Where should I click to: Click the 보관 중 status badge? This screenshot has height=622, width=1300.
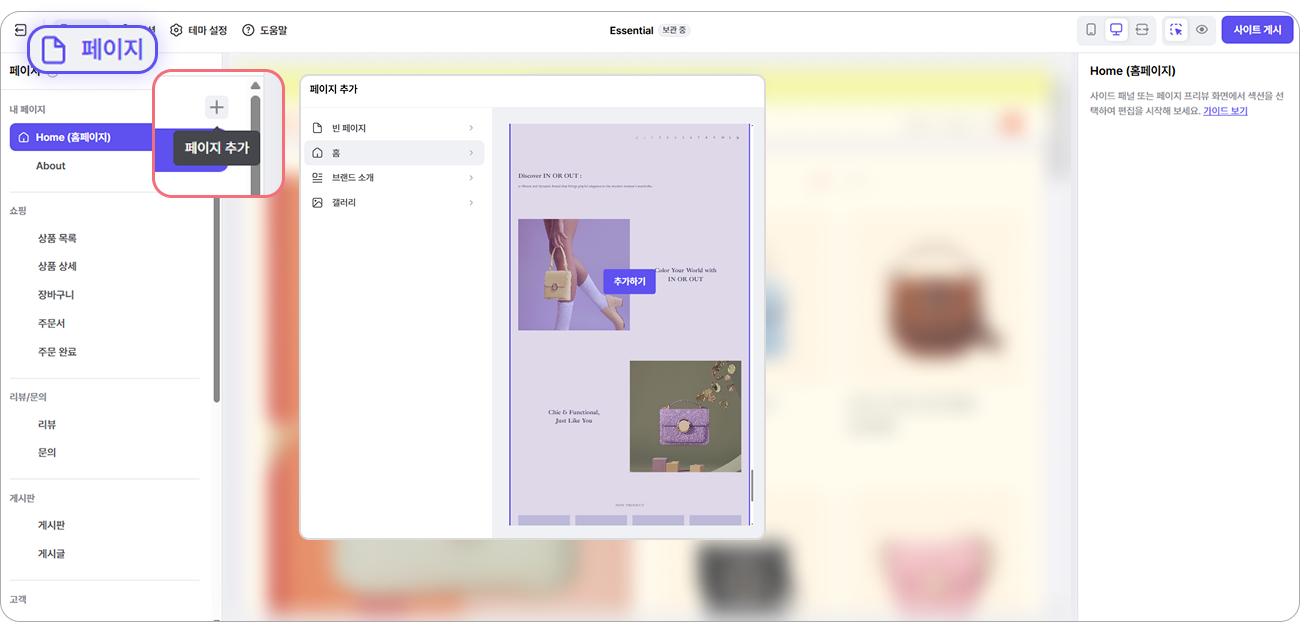(x=675, y=30)
